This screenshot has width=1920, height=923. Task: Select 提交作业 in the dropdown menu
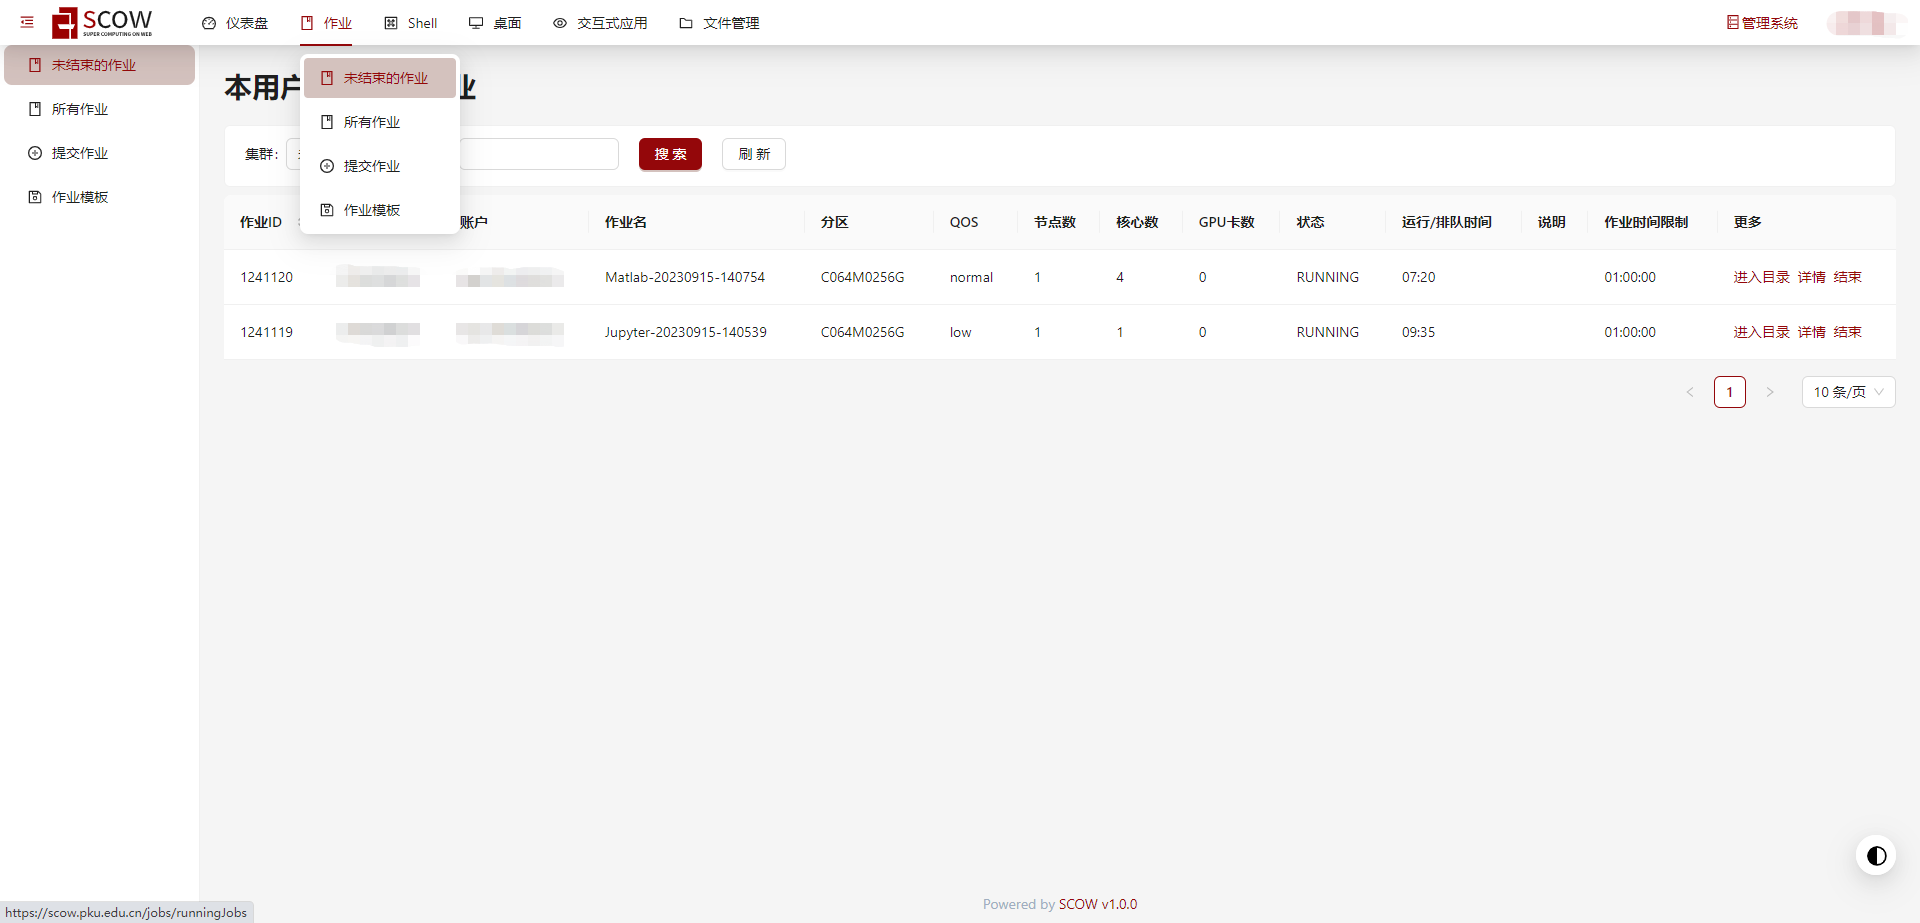(x=371, y=166)
